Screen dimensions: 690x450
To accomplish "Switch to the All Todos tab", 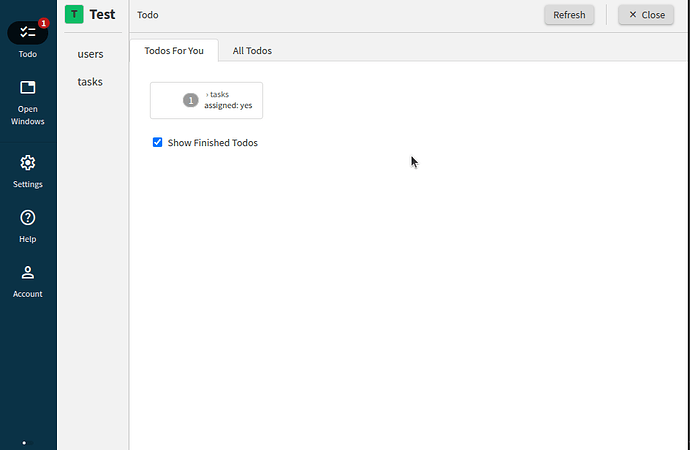I will pyautogui.click(x=252, y=50).
